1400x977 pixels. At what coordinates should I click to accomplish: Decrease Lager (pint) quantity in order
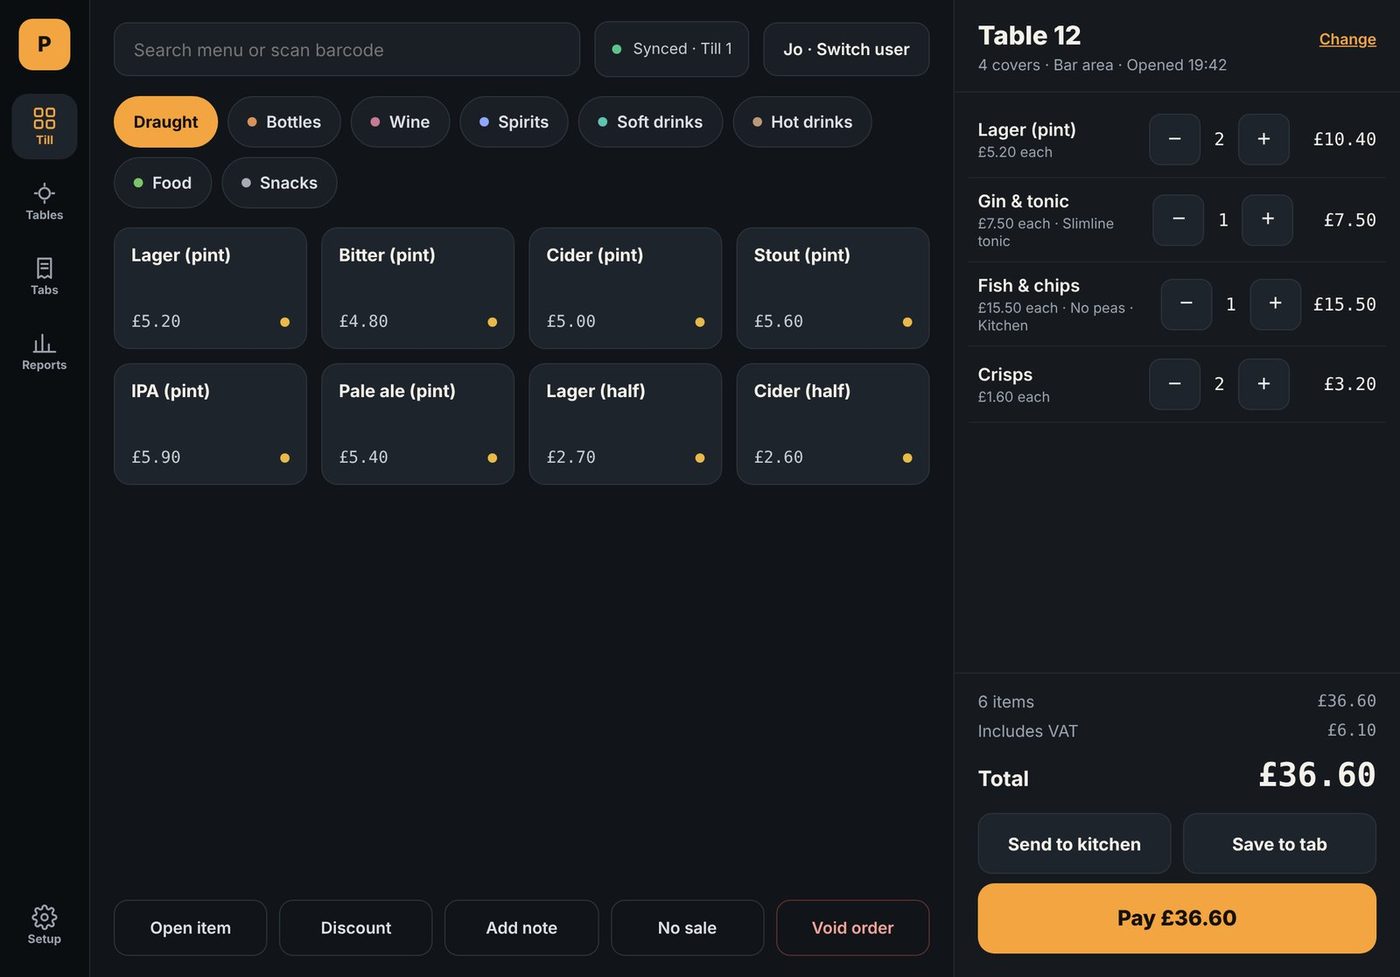1175,139
